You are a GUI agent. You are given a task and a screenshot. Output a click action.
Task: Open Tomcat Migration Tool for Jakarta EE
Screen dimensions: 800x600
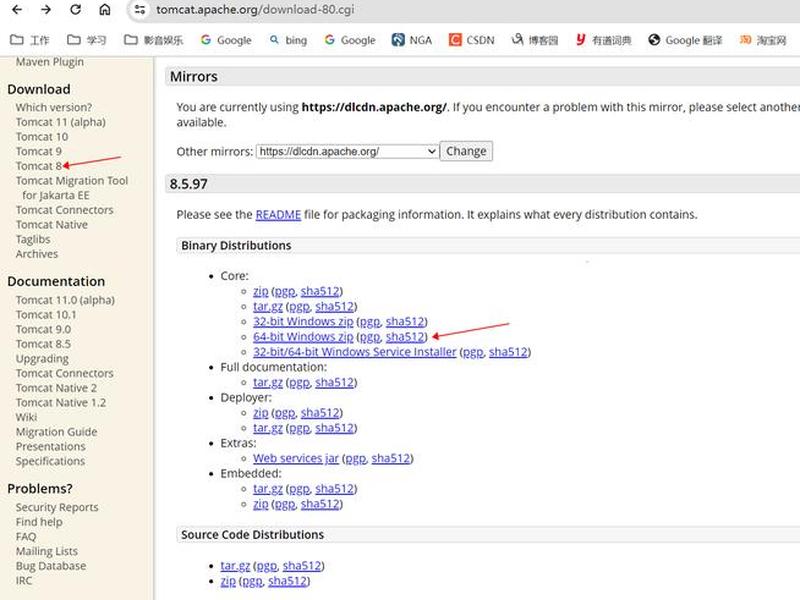pyautogui.click(x=71, y=188)
